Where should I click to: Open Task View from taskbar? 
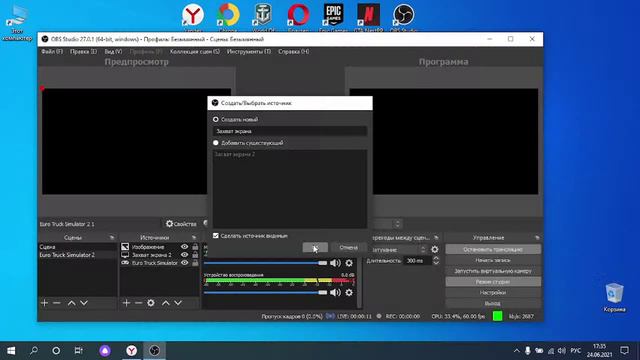pyautogui.click(x=78, y=351)
